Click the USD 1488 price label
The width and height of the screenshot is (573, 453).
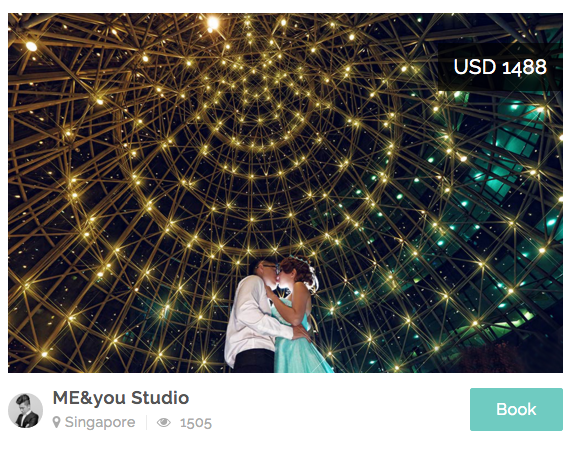click(500, 67)
